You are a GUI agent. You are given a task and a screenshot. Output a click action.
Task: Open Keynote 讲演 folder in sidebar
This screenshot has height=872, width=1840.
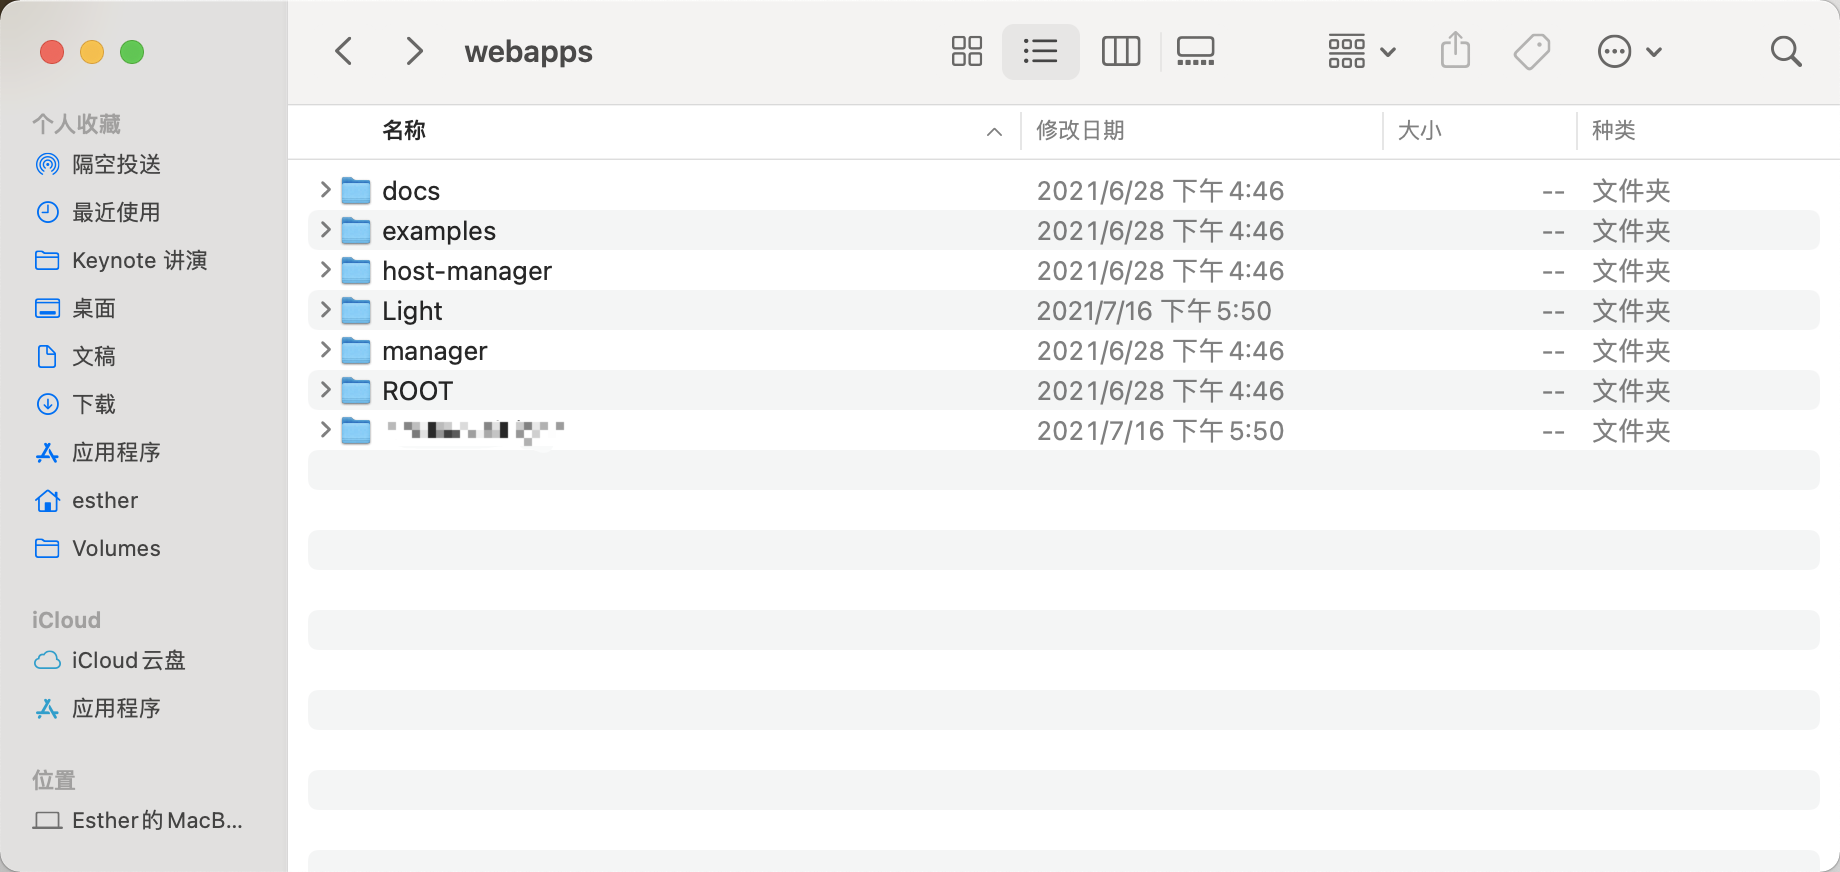point(121,260)
